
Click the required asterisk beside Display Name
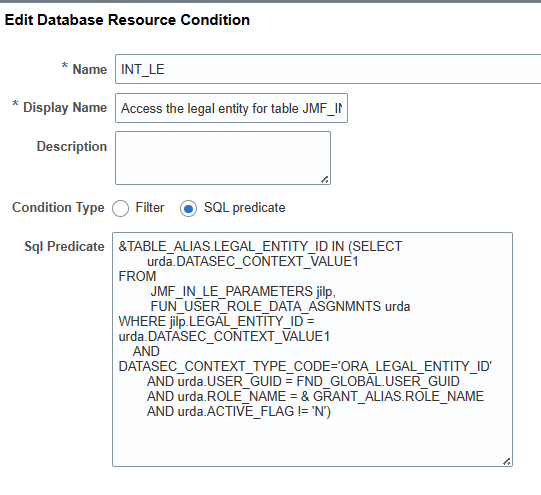15,103
